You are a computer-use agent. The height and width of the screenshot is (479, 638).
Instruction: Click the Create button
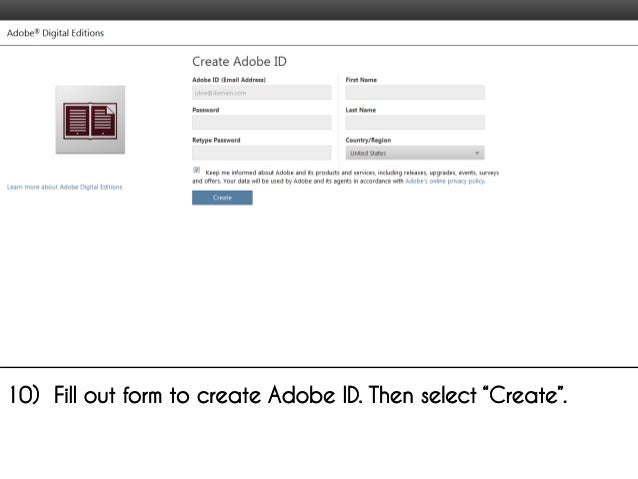click(x=222, y=197)
